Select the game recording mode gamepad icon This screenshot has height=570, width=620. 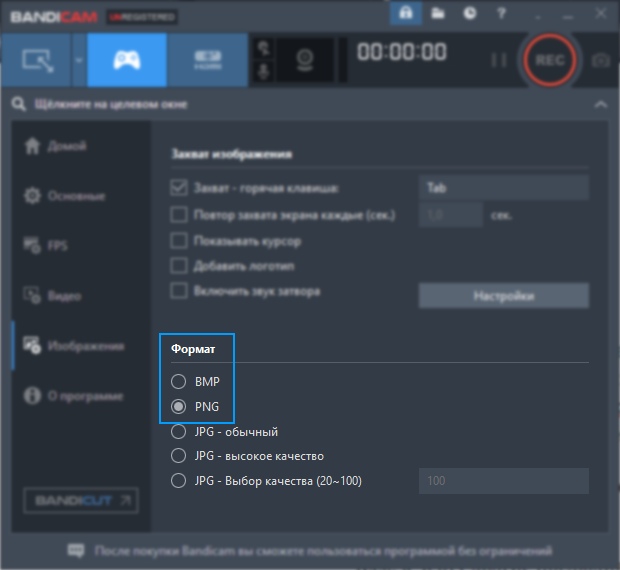[x=127, y=60]
